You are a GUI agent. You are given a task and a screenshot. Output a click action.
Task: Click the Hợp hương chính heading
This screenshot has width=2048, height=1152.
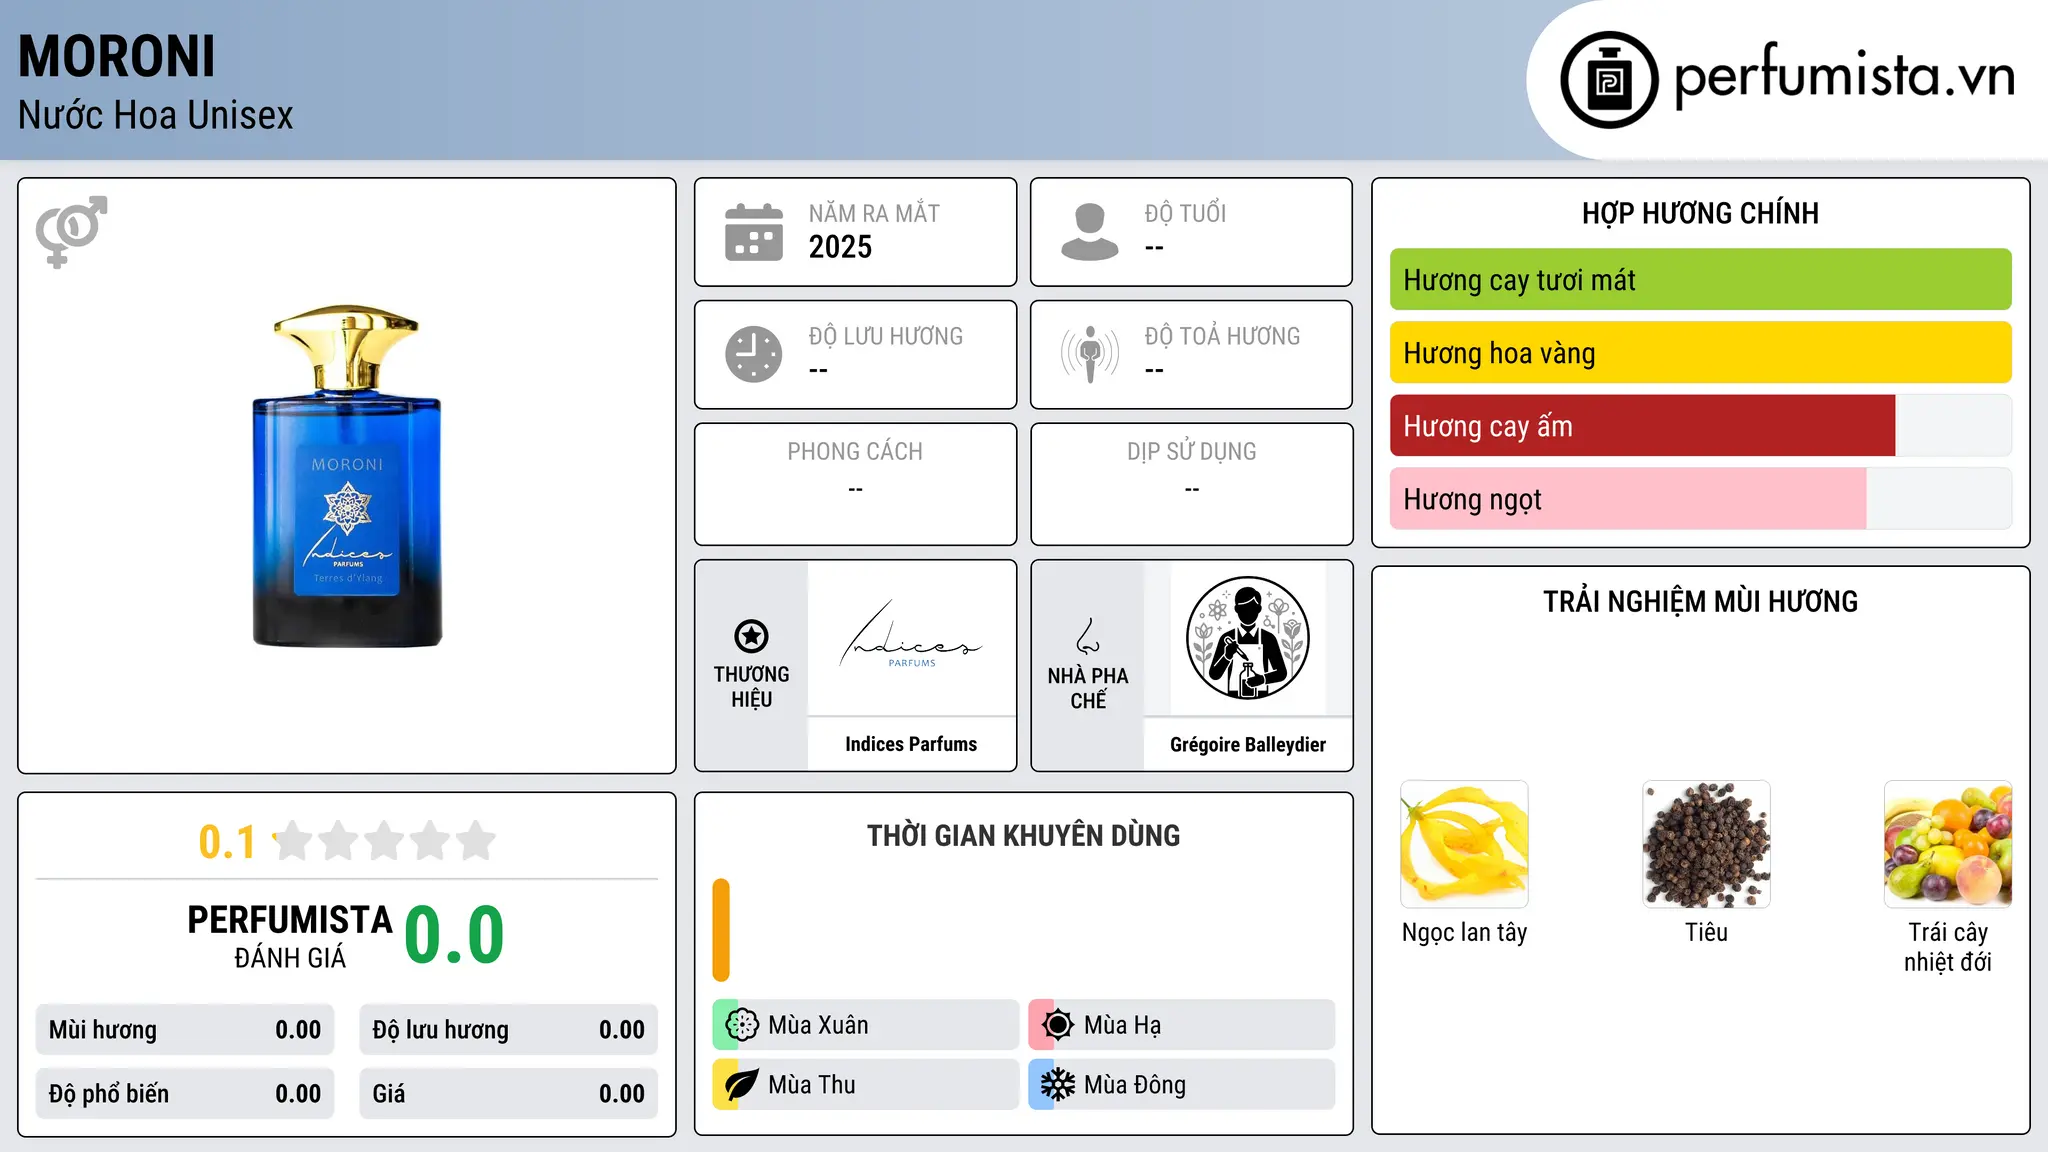[1700, 213]
